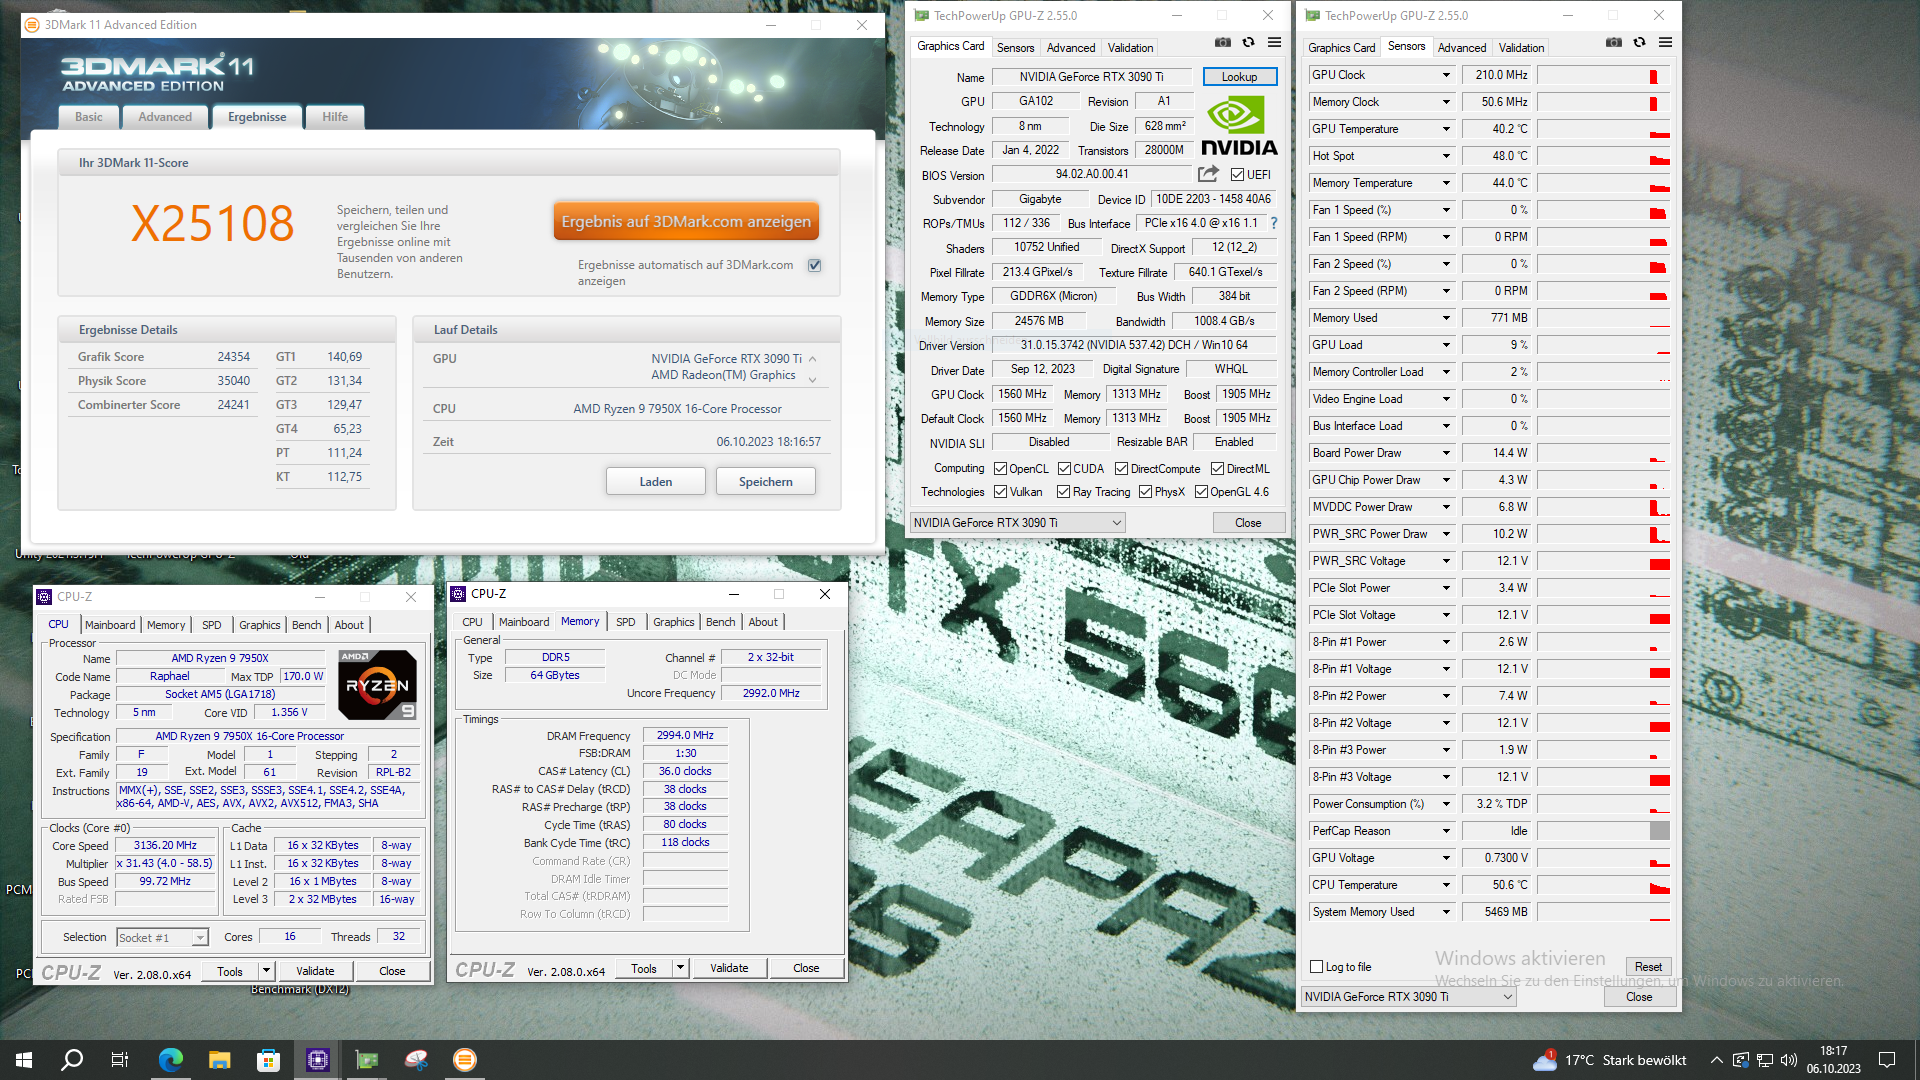The image size is (1920, 1080).
Task: Click the camera icon in GPU-Z Sensors window
Action: [1613, 42]
